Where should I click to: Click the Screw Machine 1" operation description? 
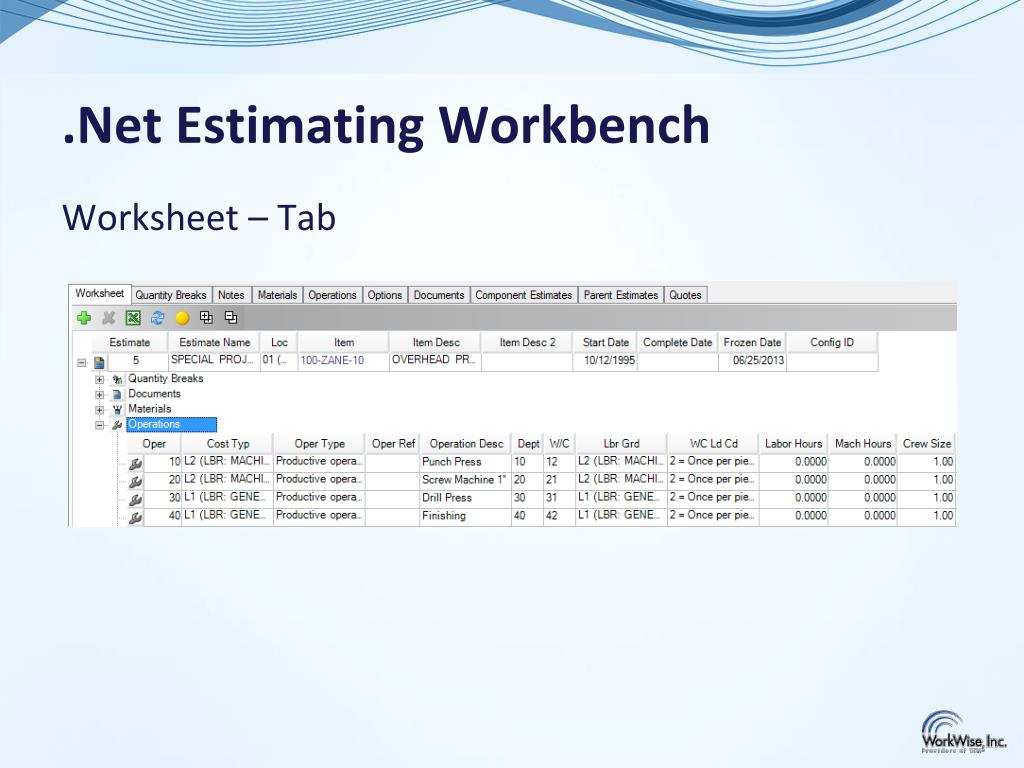[x=464, y=480]
